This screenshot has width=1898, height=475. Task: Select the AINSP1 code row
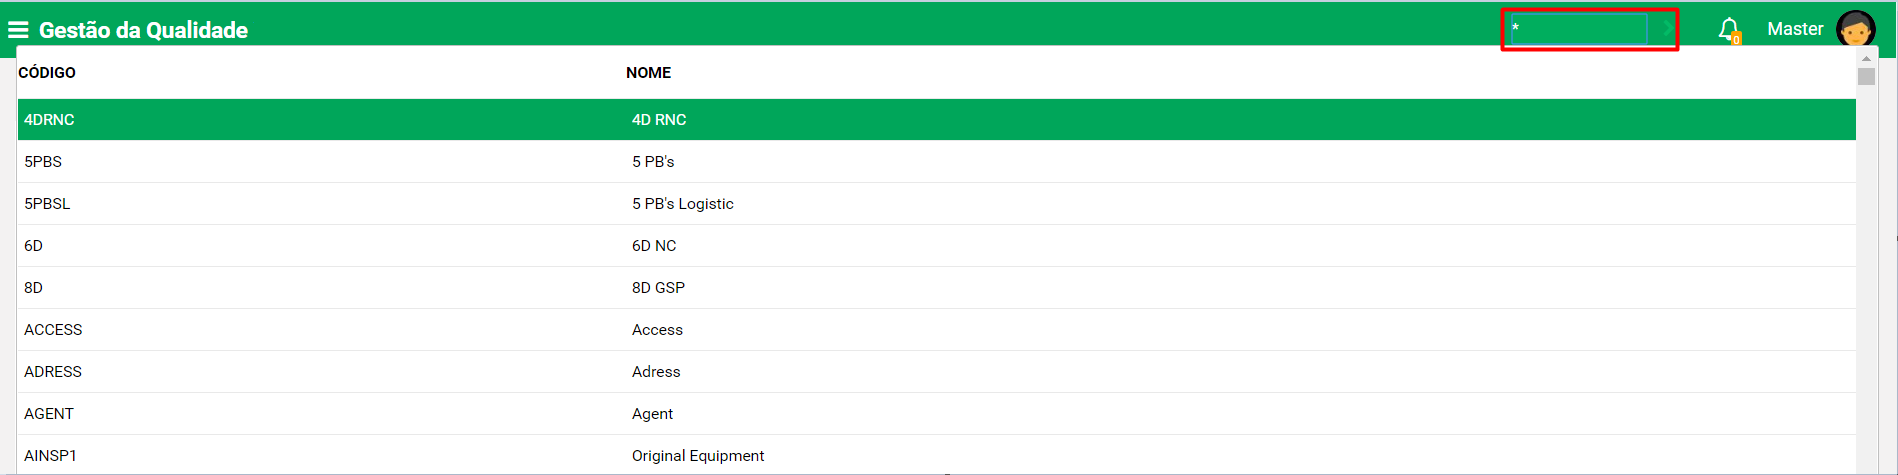coord(50,456)
